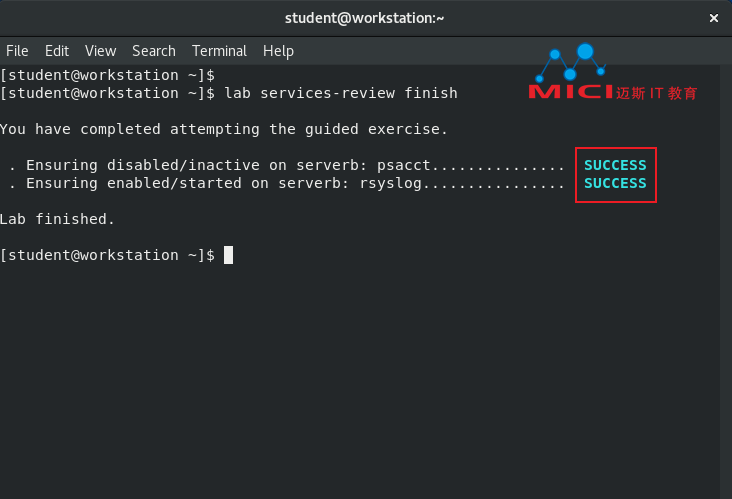The height and width of the screenshot is (499, 732).
Task: Click the first SUCCESS status for psacct
Action: pos(615,165)
